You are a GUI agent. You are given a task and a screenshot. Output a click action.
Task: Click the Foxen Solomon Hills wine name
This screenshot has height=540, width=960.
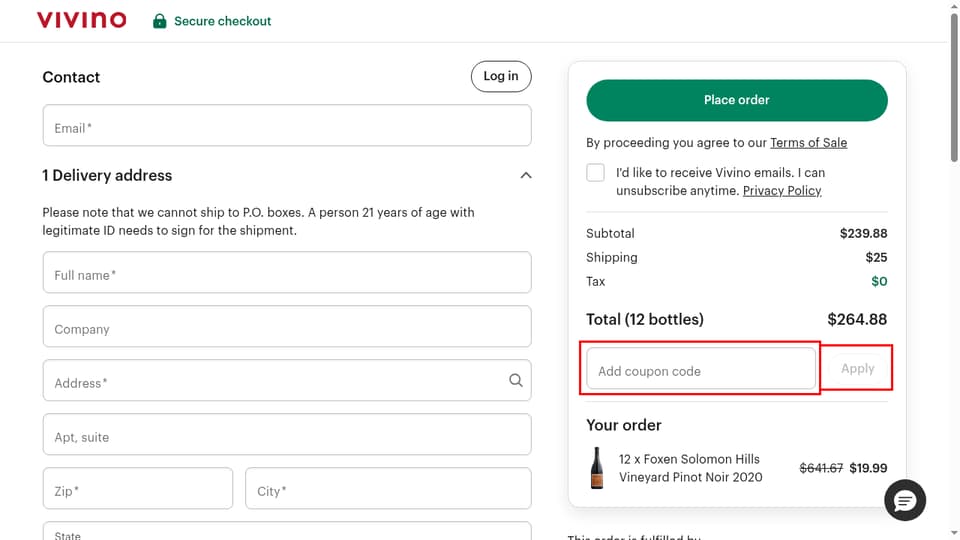pos(691,468)
